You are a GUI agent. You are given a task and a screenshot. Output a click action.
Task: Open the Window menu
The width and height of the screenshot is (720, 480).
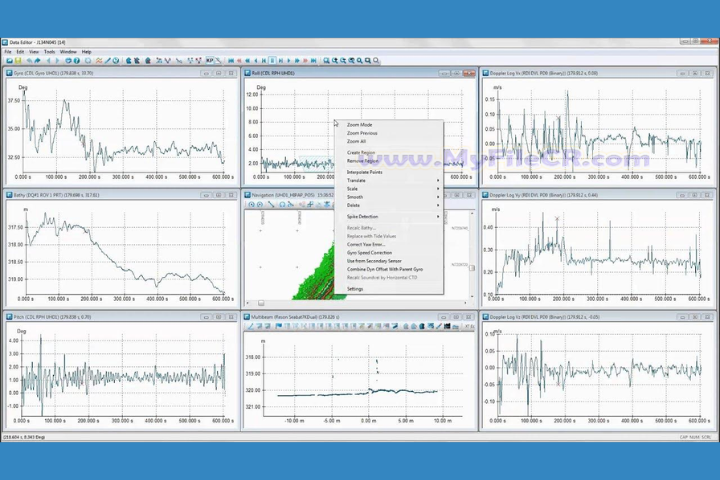pos(68,52)
